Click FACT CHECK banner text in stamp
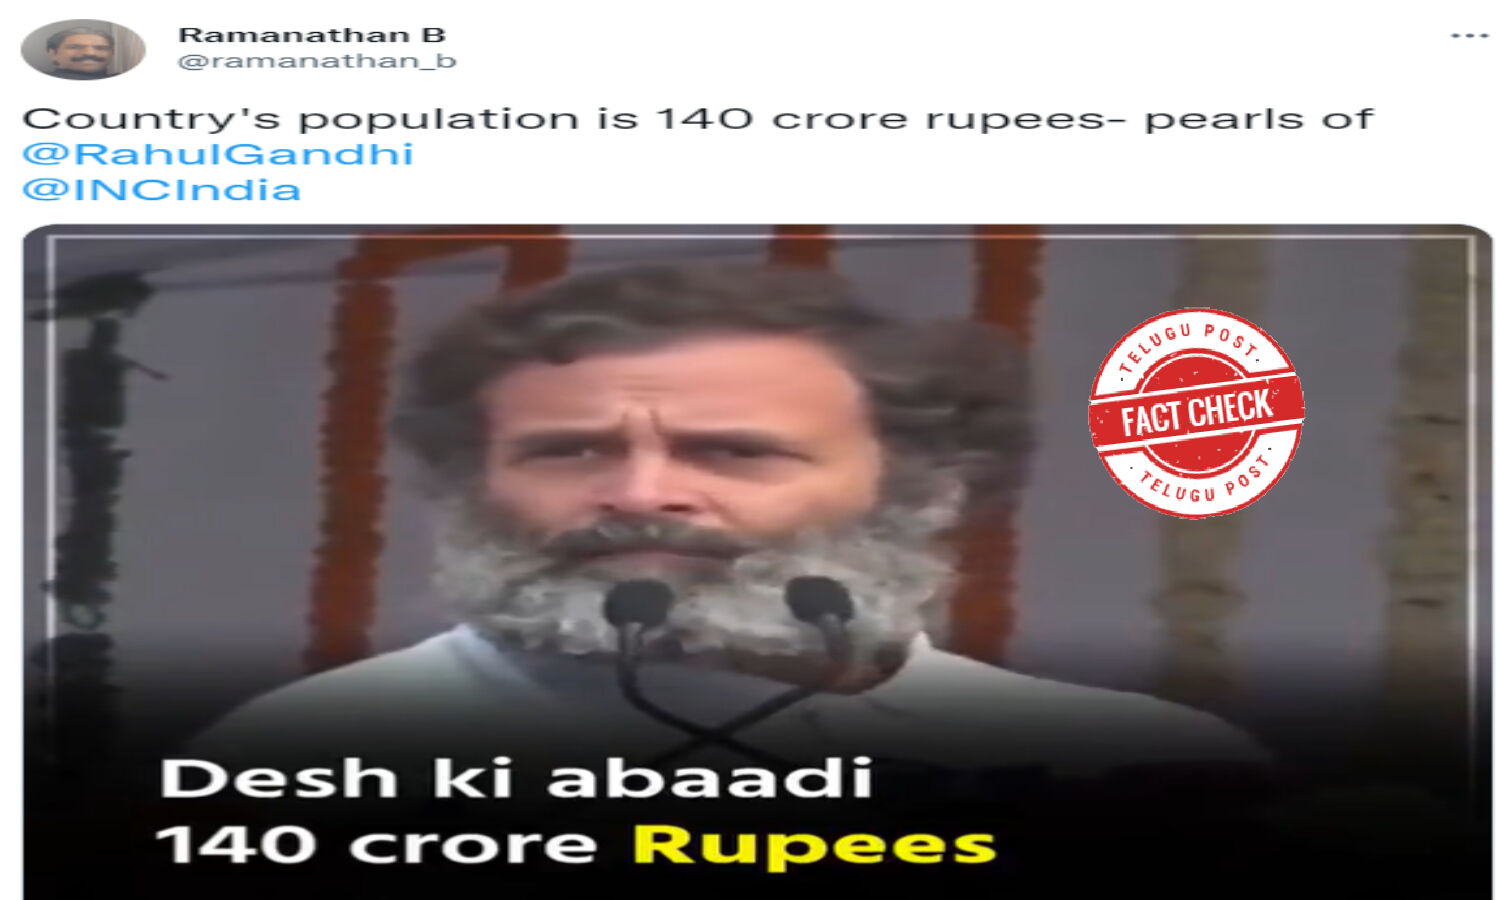Viewport: 1500px width, 900px height. pos(1196,413)
